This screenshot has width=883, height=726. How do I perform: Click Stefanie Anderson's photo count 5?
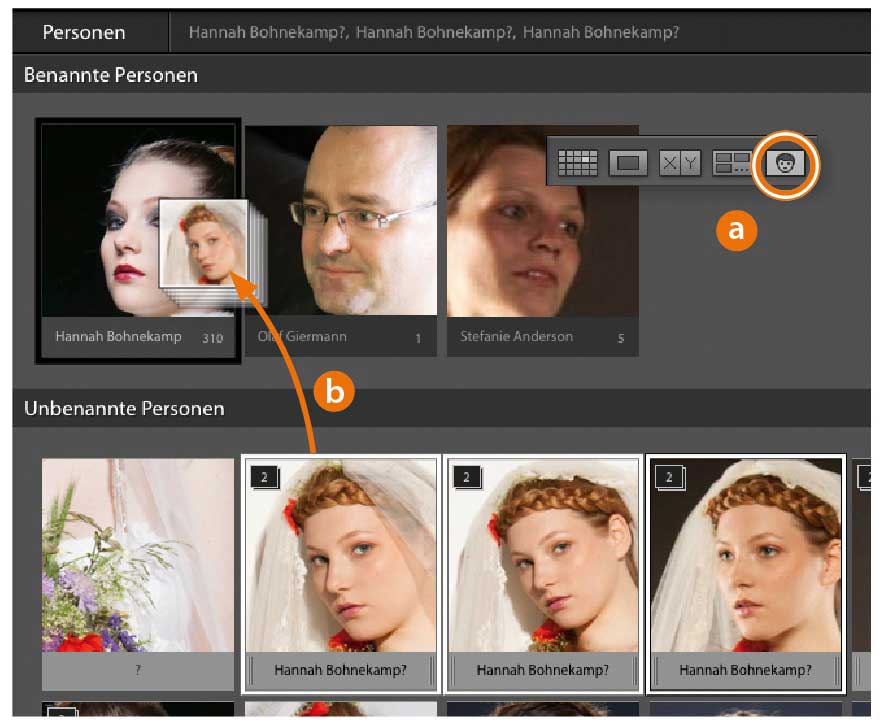(x=621, y=338)
